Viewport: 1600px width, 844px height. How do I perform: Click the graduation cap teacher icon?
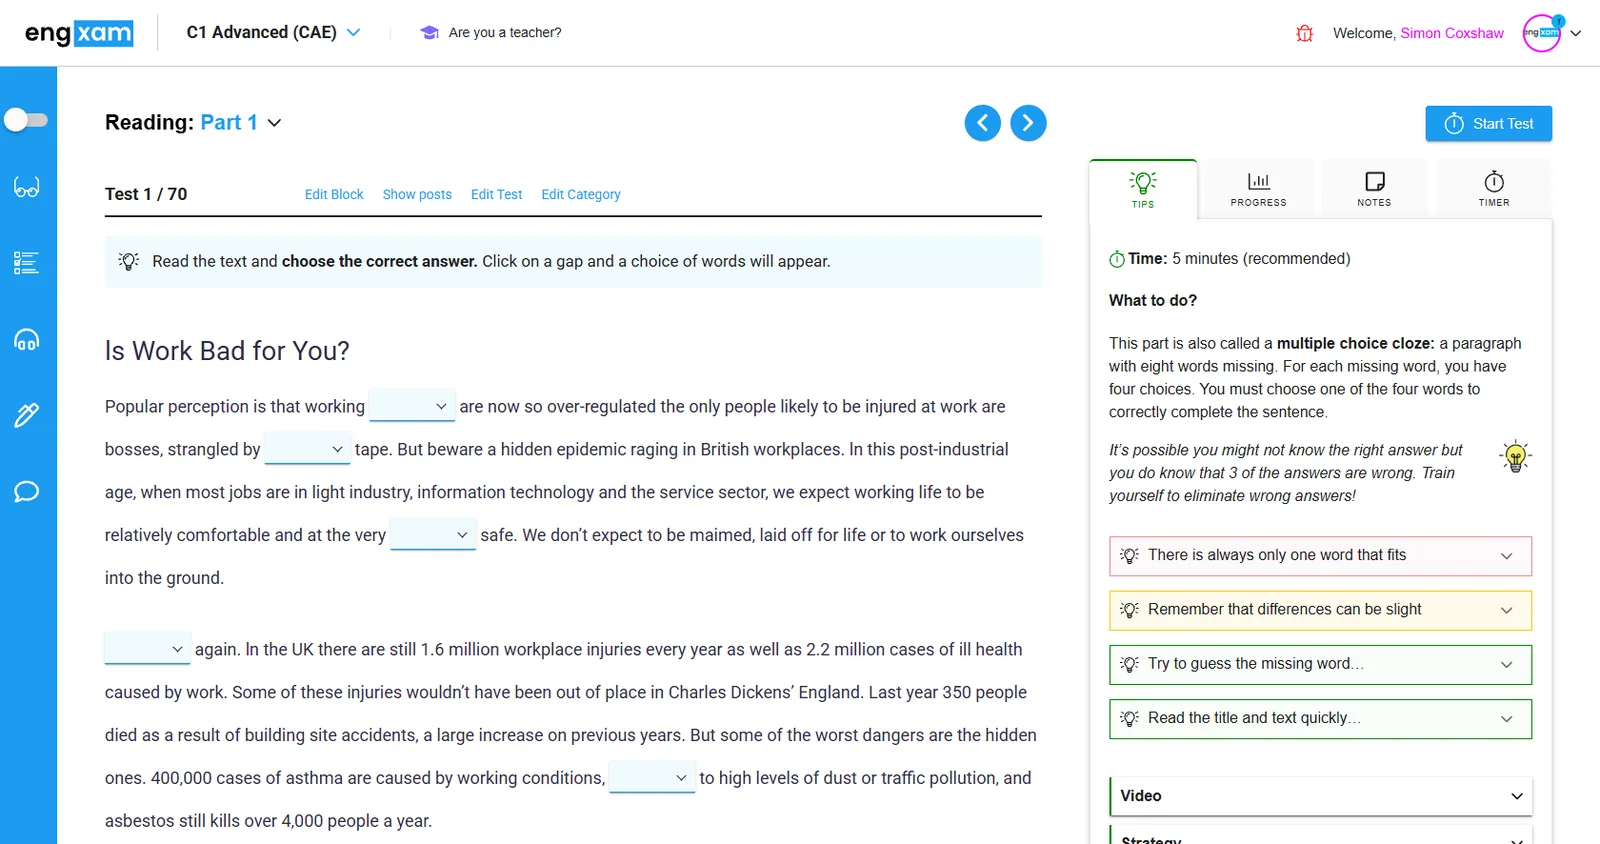(430, 33)
